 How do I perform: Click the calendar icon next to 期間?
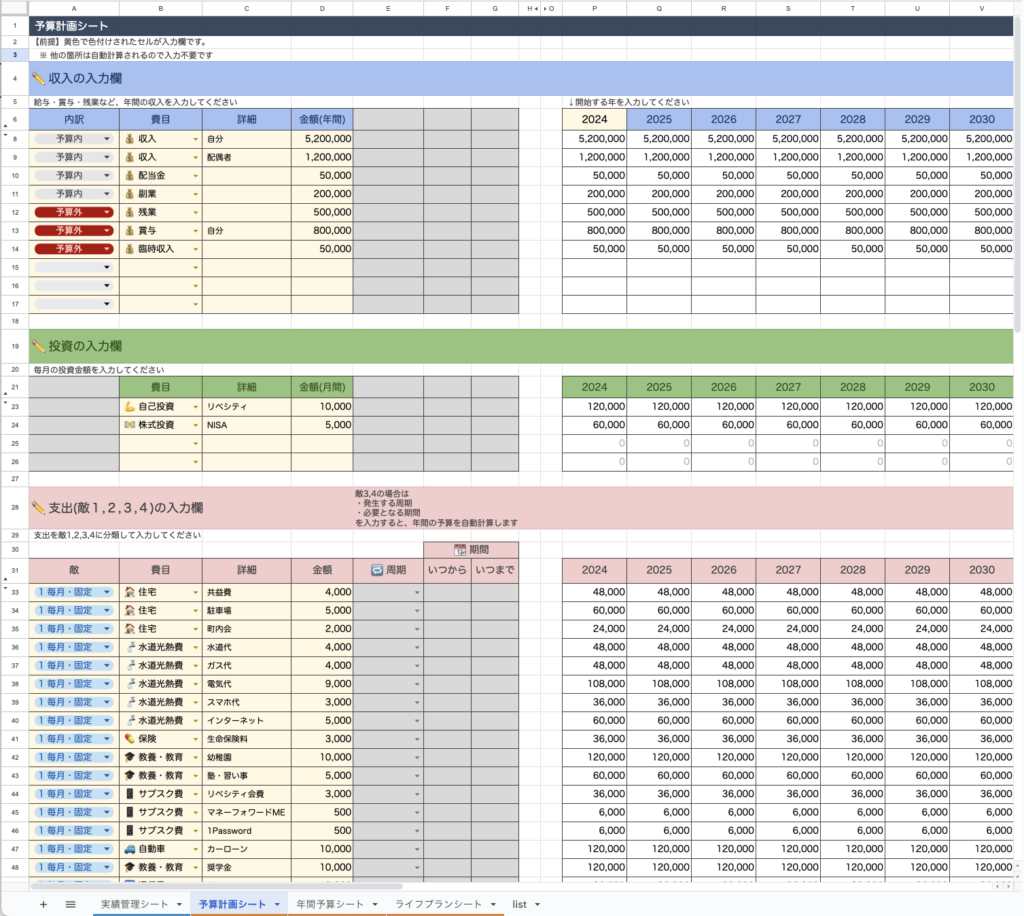pos(460,550)
